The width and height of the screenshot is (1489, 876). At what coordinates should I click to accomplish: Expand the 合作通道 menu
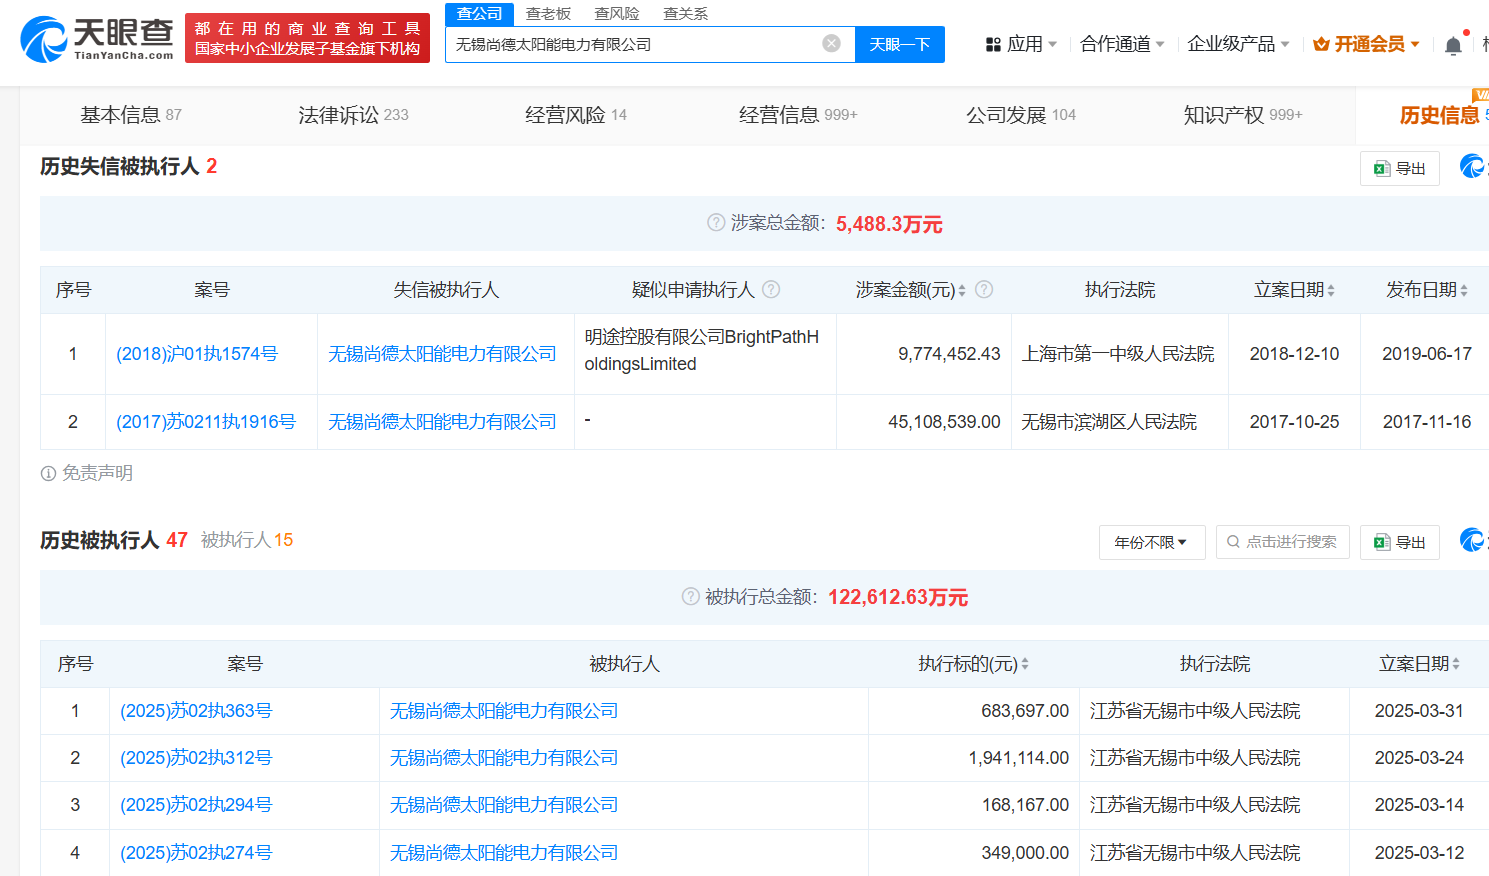click(x=1122, y=44)
